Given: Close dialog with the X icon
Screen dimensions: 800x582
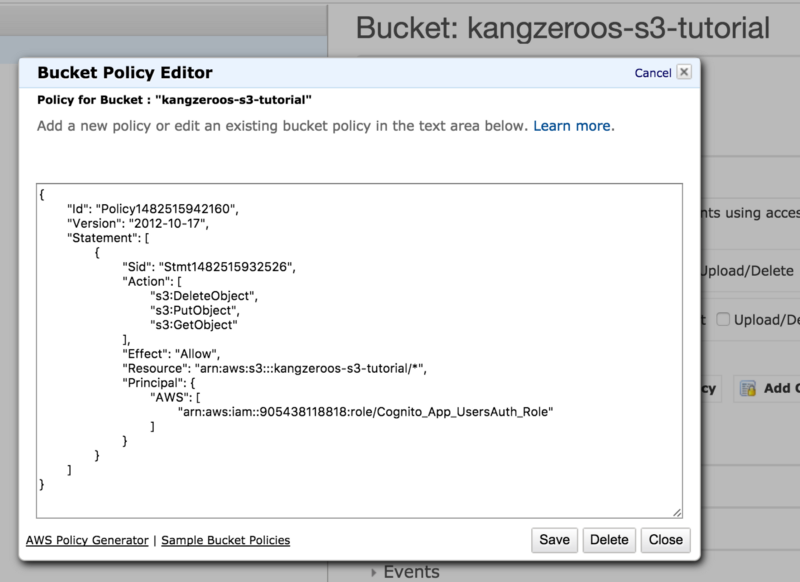Looking at the screenshot, I should pyautogui.click(x=684, y=72).
